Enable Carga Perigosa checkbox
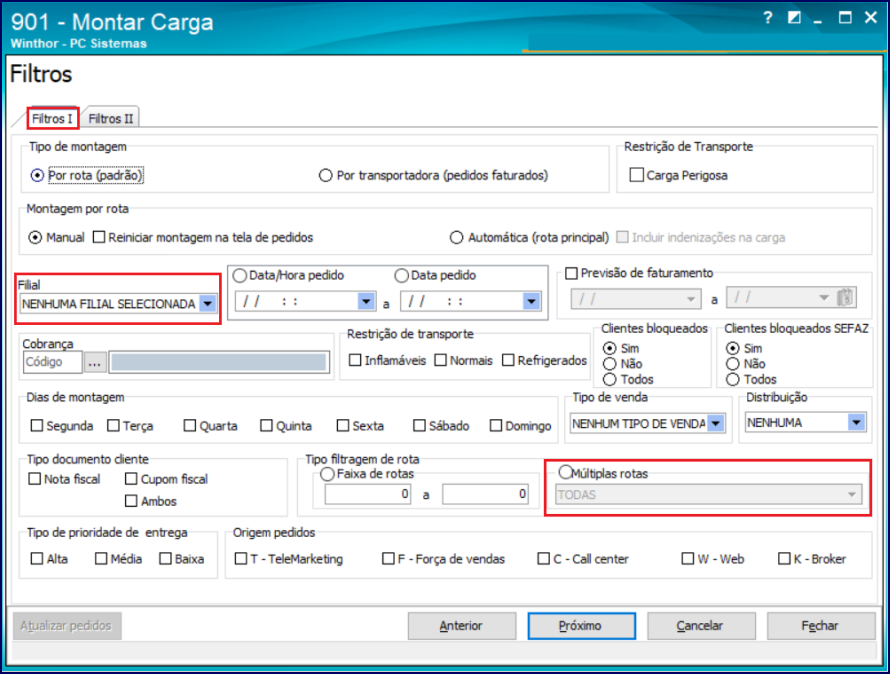This screenshot has width=890, height=674. click(637, 175)
